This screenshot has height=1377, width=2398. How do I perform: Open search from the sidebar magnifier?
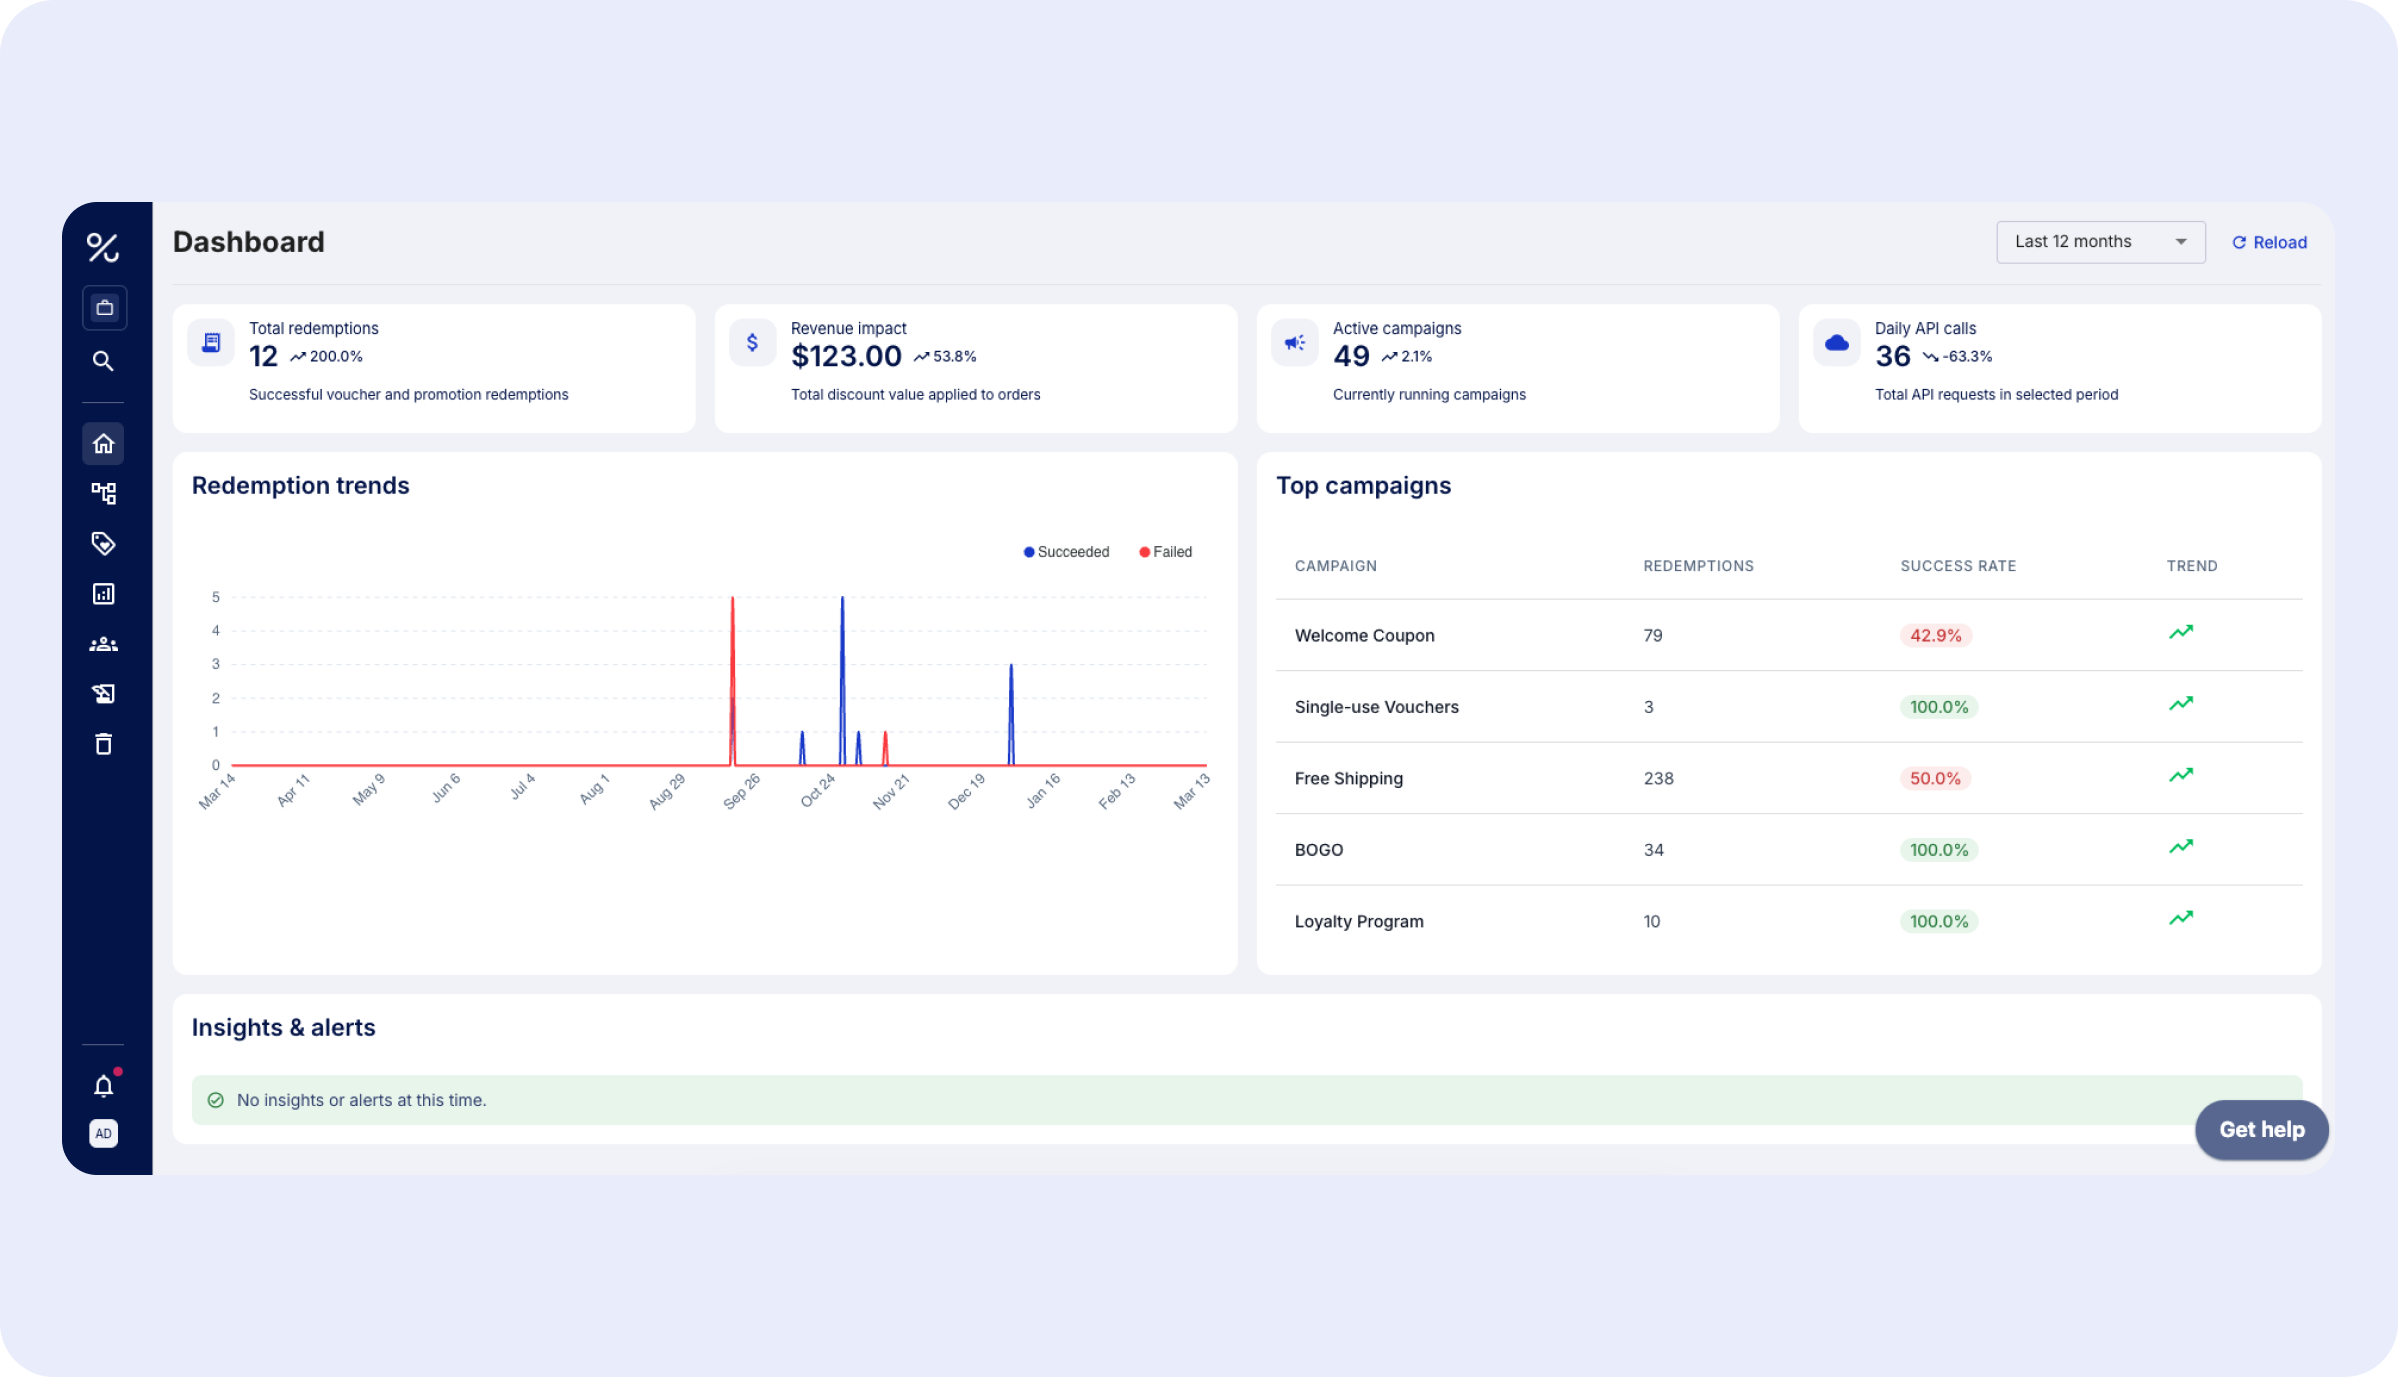click(103, 361)
